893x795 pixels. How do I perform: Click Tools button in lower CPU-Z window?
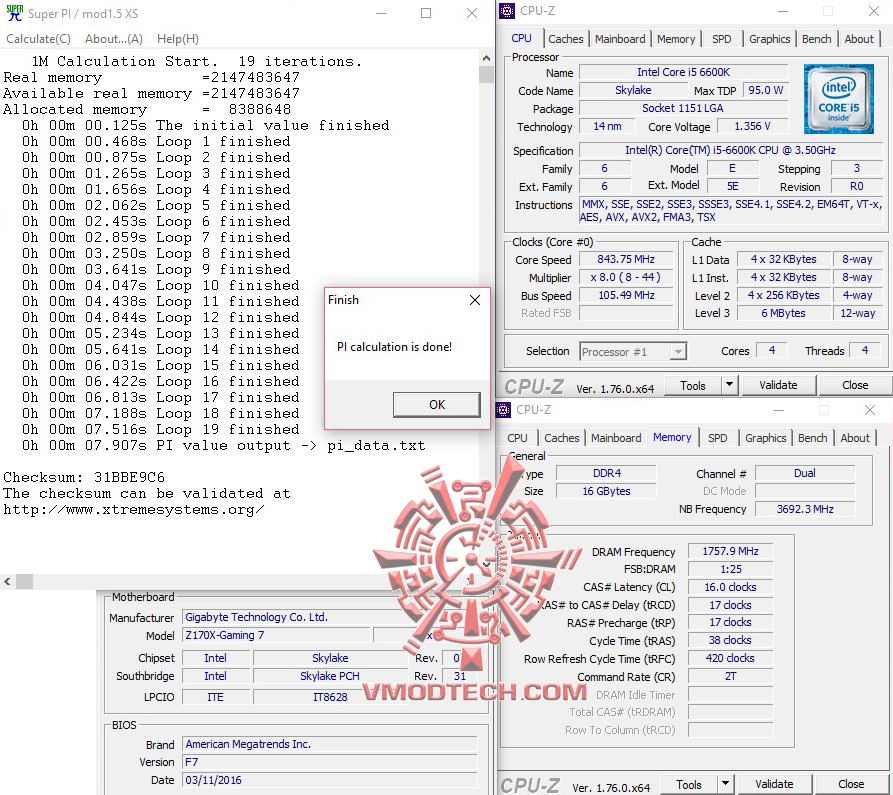pos(689,784)
